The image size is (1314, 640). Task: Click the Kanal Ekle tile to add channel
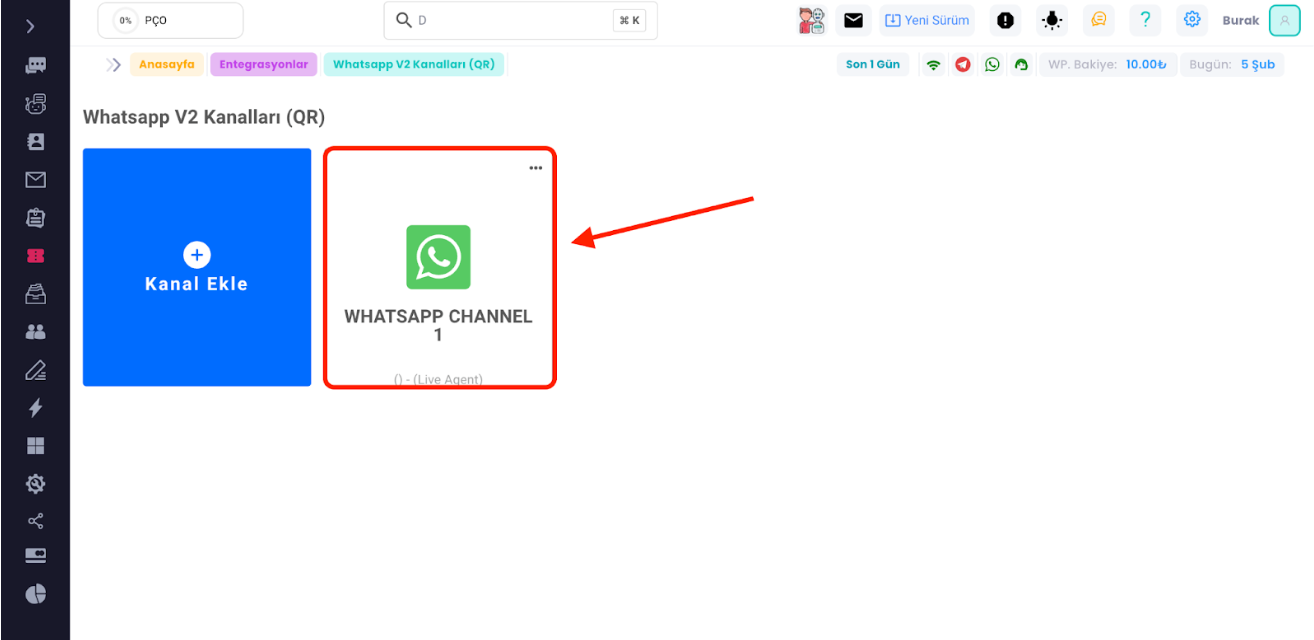pyautogui.click(x=197, y=267)
